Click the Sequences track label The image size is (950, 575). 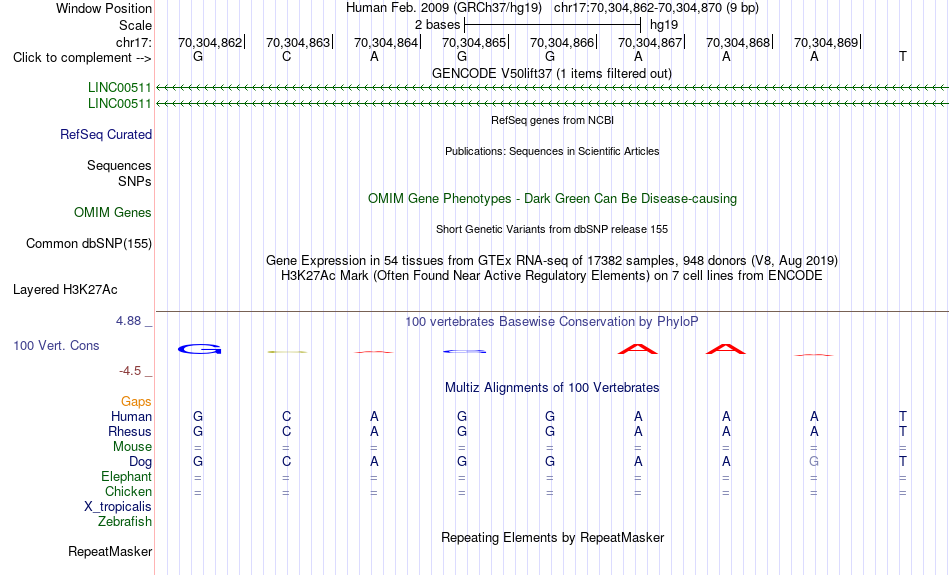119,165
